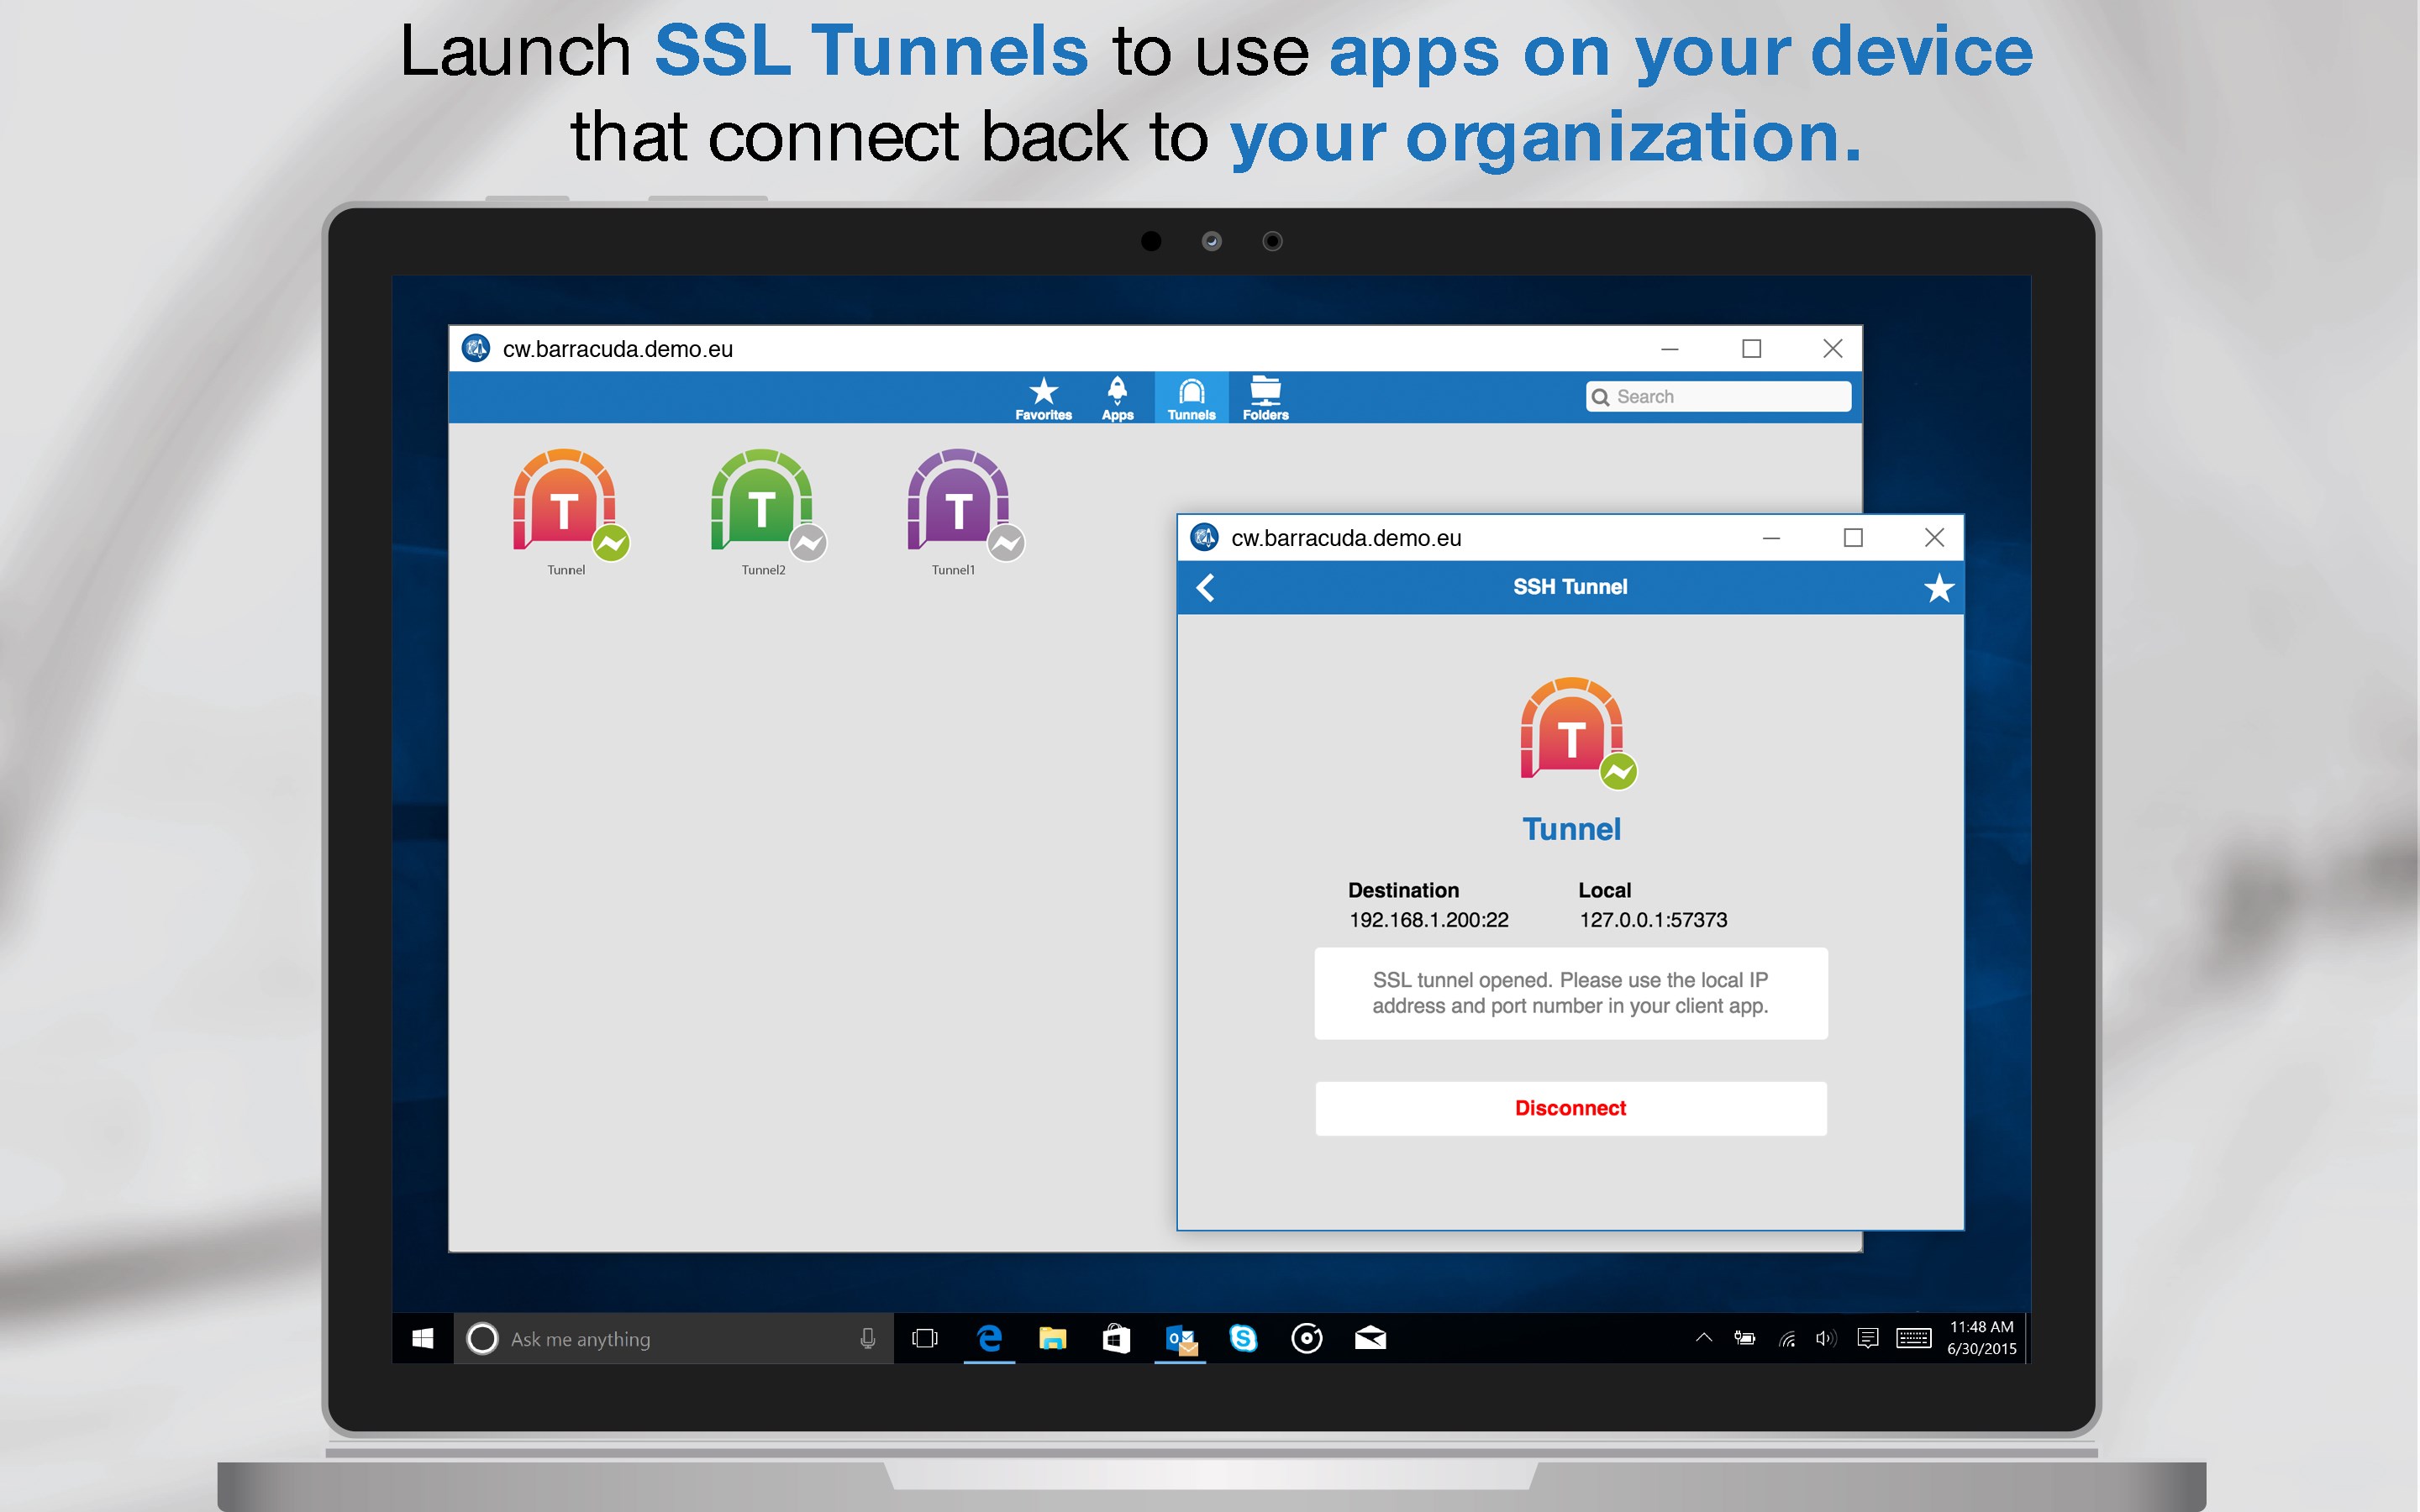Go back using the SSH Tunnel chevron
This screenshot has width=2420, height=1512.
click(1206, 588)
